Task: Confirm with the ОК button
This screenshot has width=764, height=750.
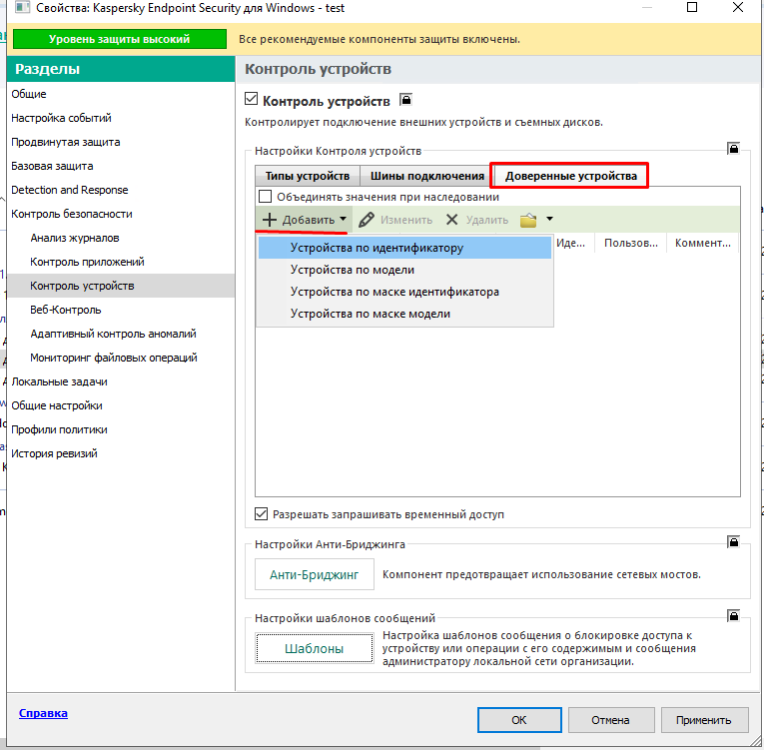Action: tap(519, 720)
